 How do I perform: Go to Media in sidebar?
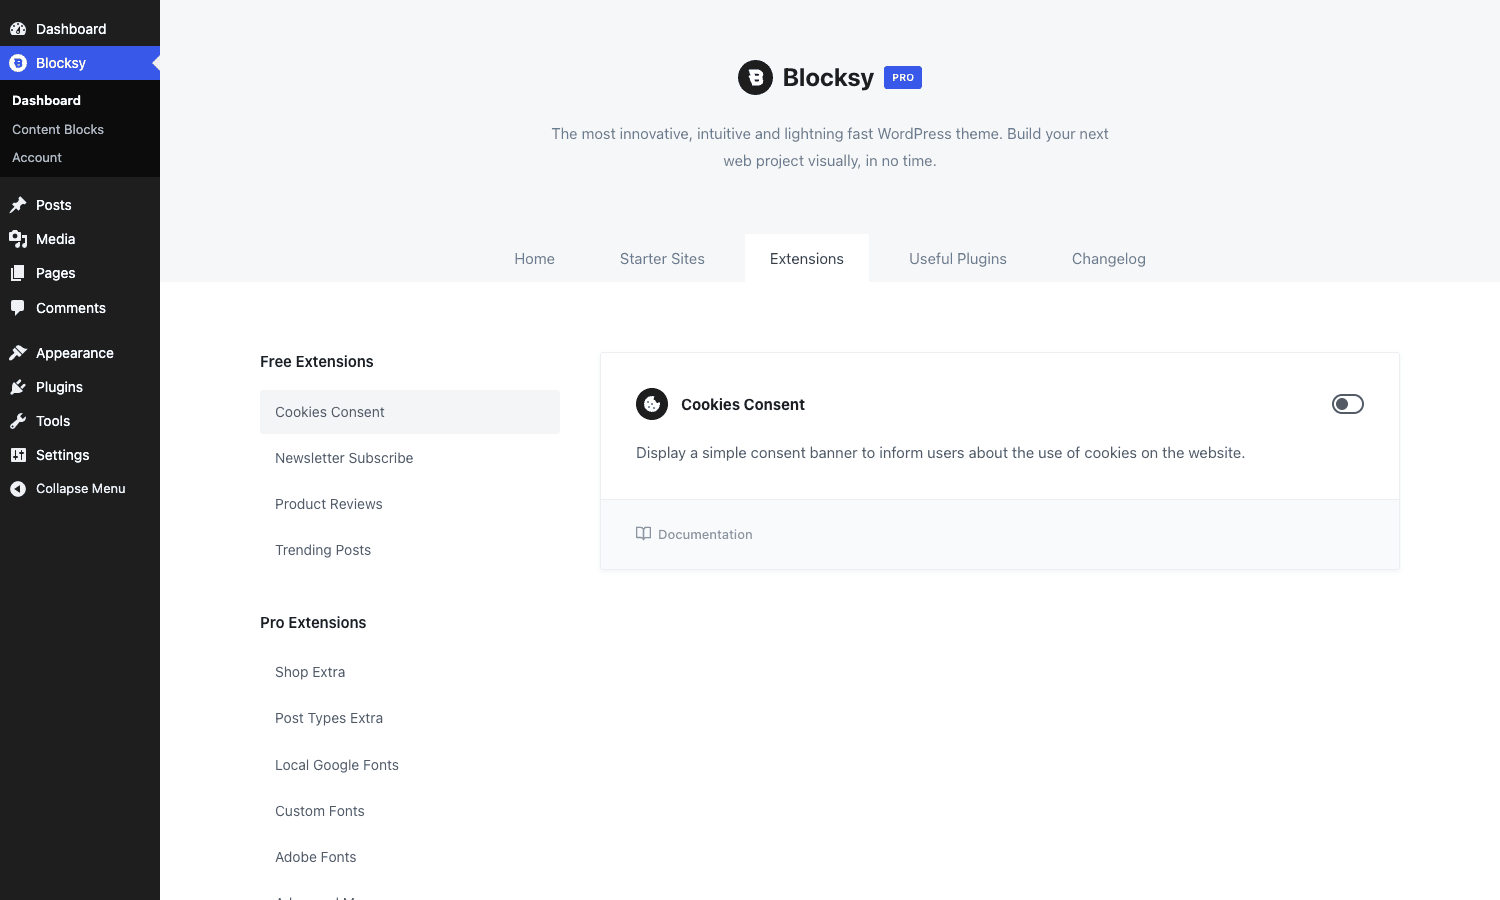coord(80,239)
